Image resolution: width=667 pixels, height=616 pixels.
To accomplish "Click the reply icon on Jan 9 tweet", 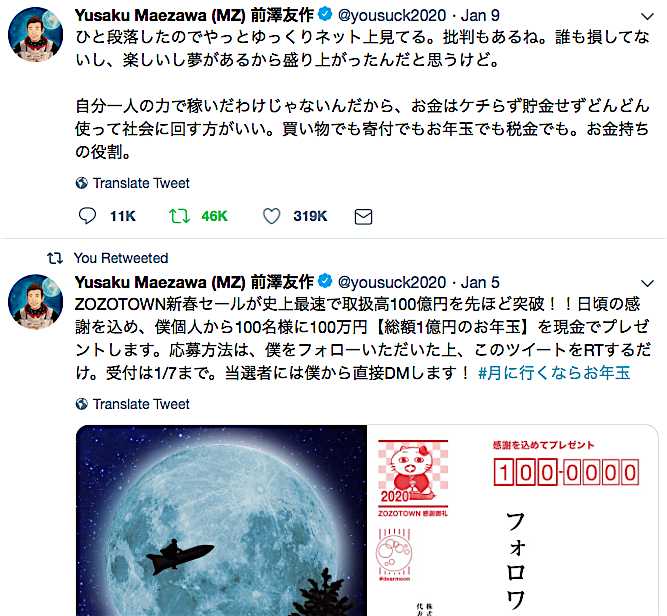I will pos(88,216).
